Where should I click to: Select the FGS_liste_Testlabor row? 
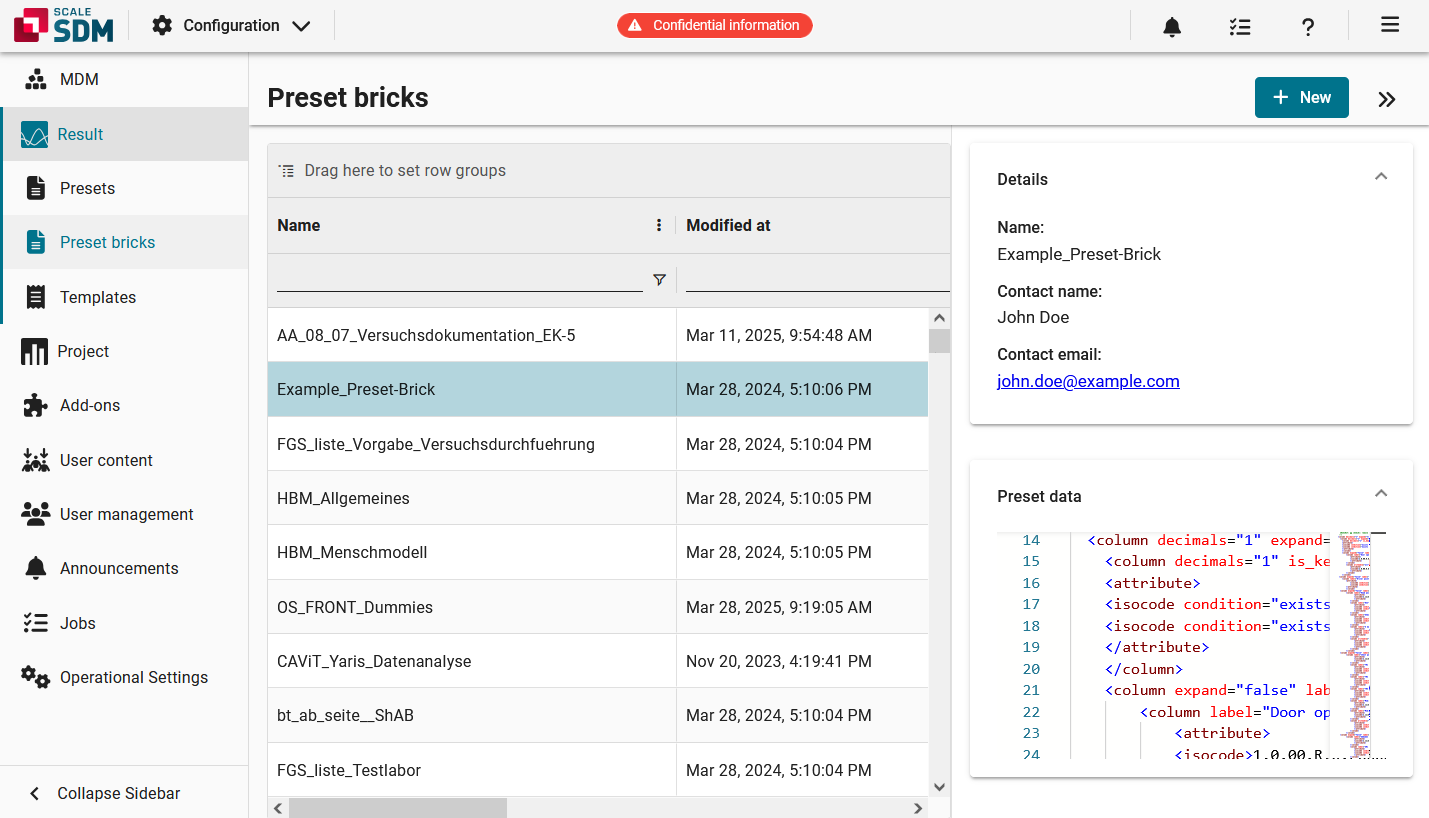coord(598,770)
